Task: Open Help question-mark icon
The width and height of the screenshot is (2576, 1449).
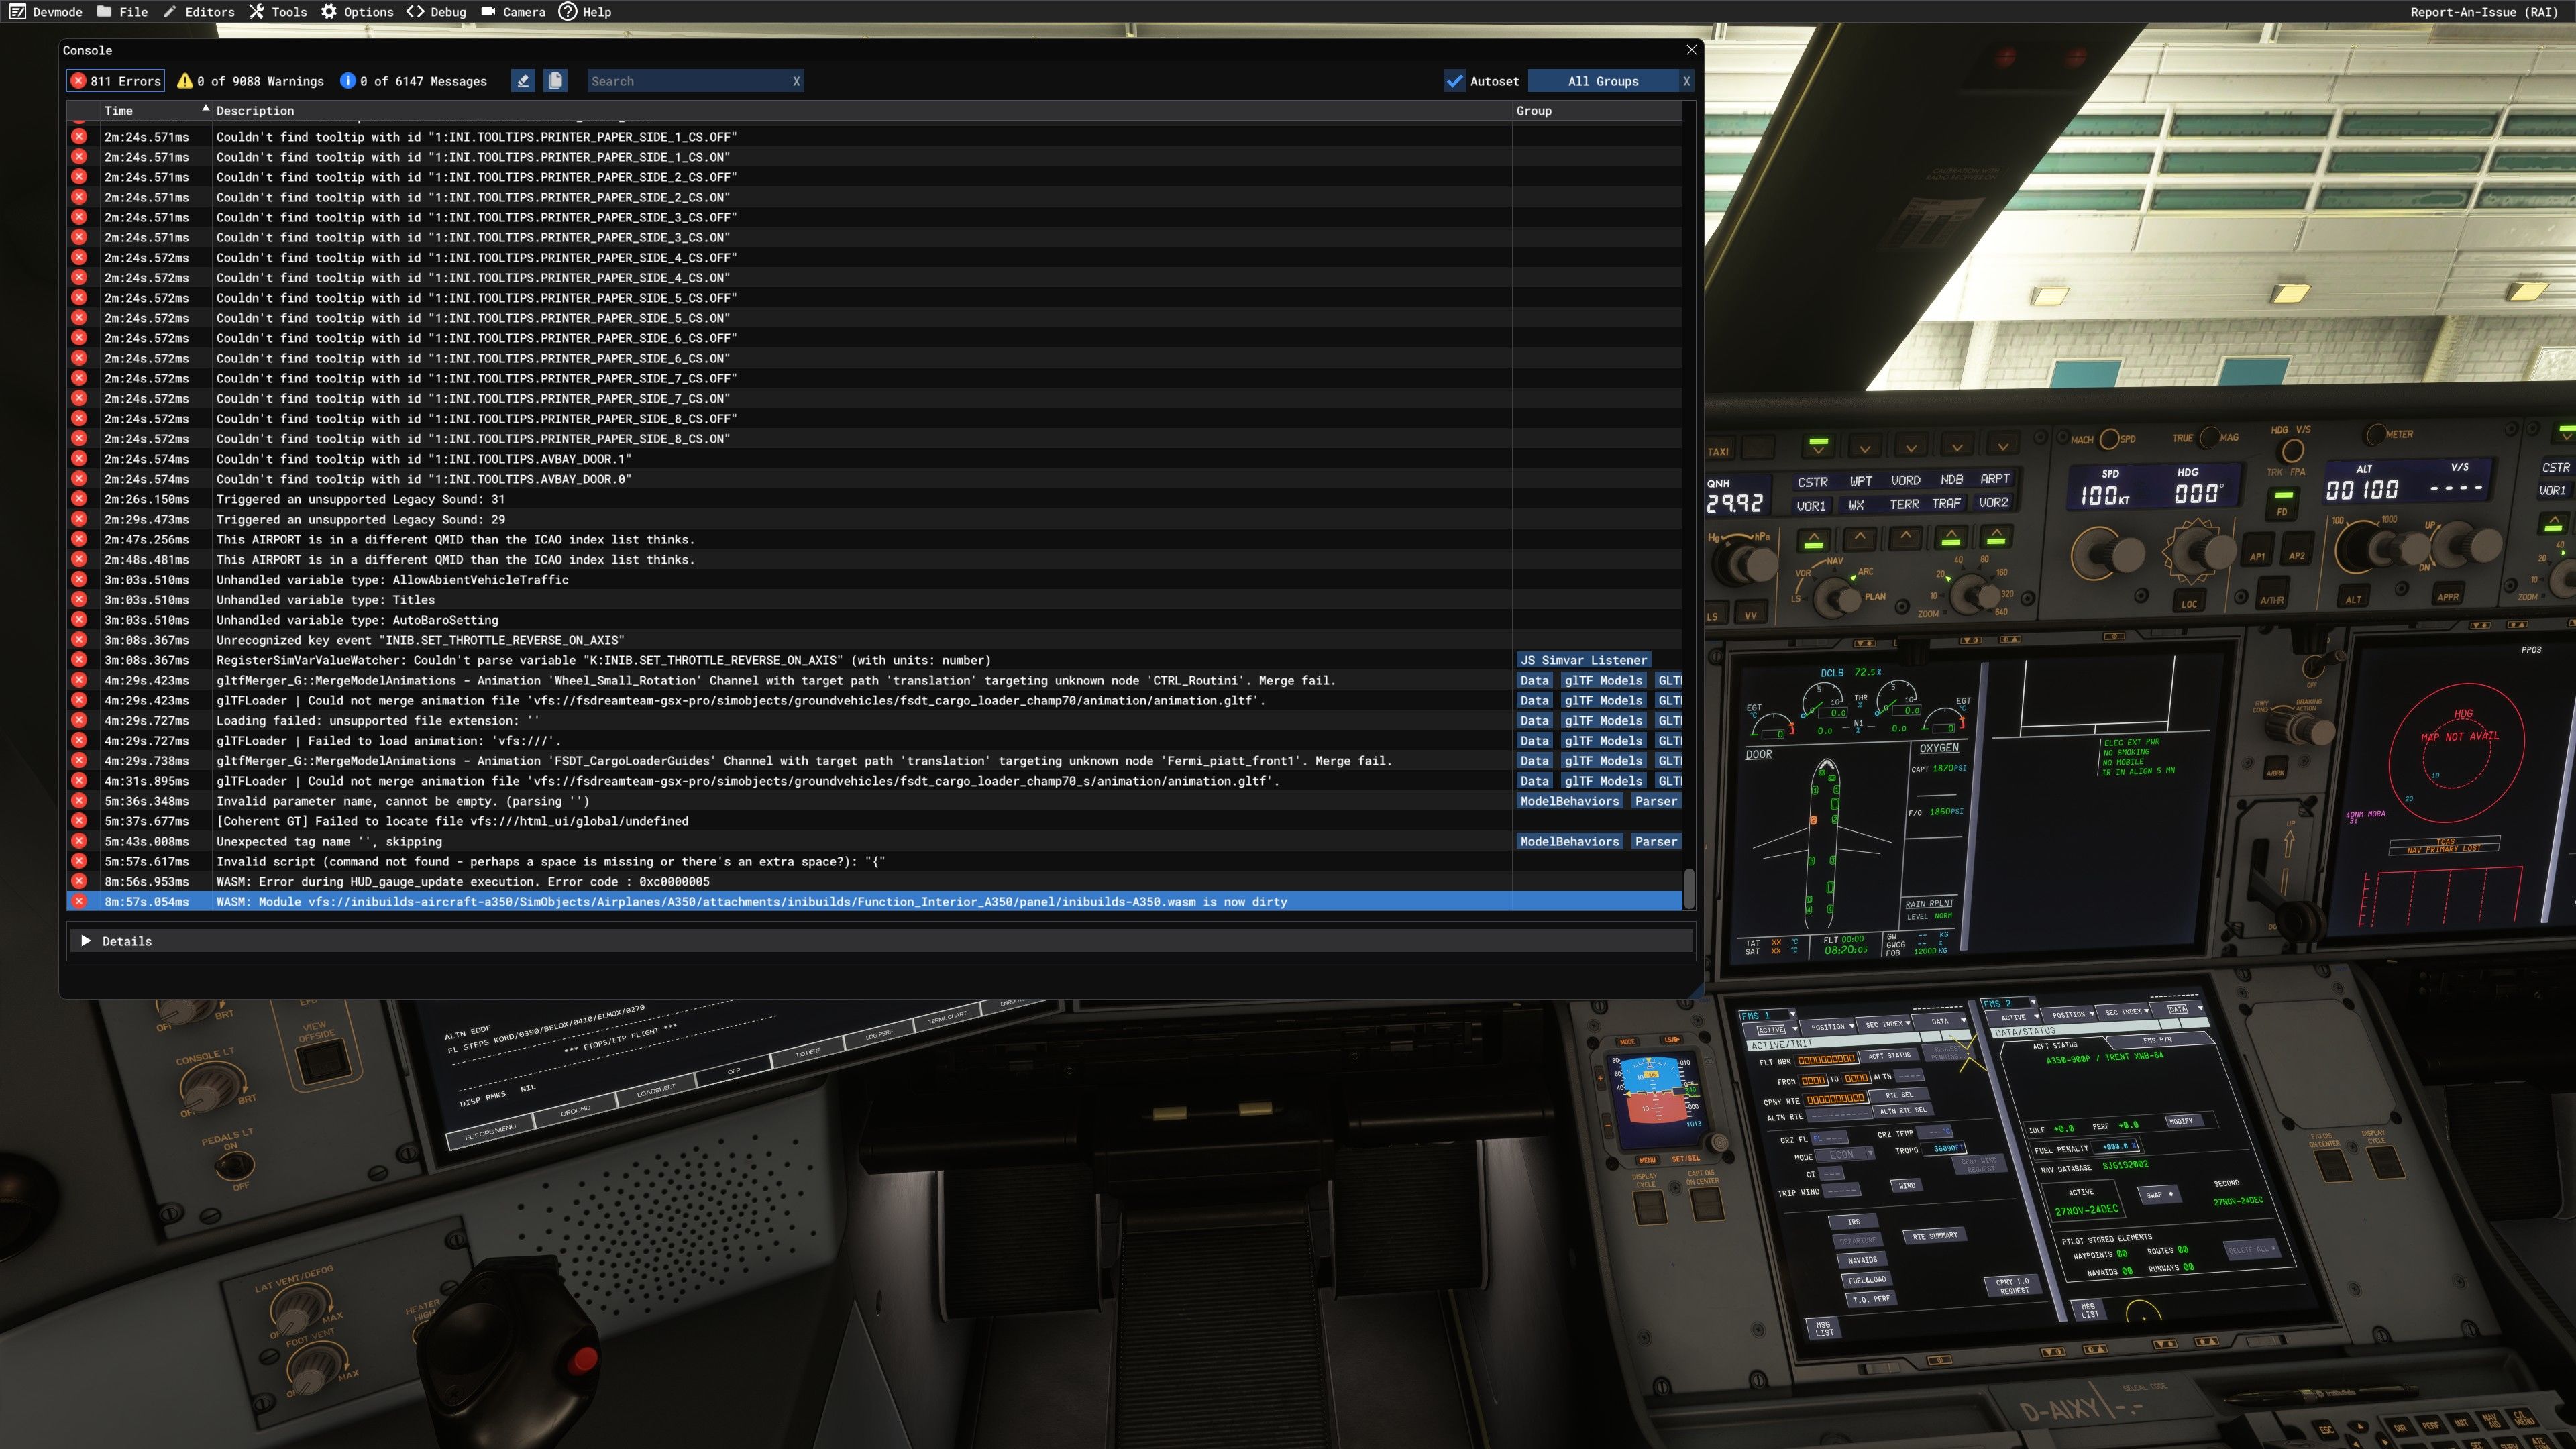Action: coord(568,12)
